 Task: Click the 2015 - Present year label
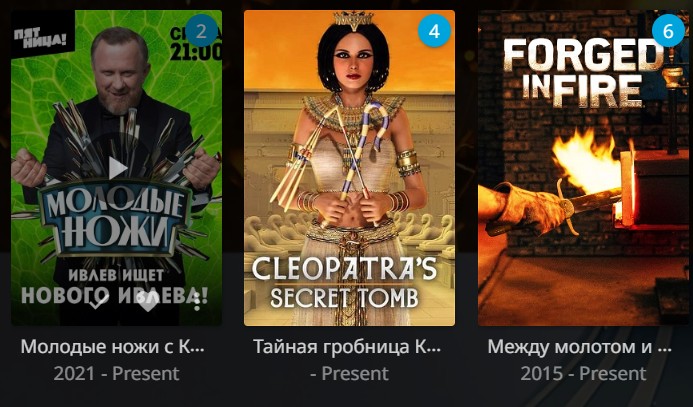click(583, 374)
